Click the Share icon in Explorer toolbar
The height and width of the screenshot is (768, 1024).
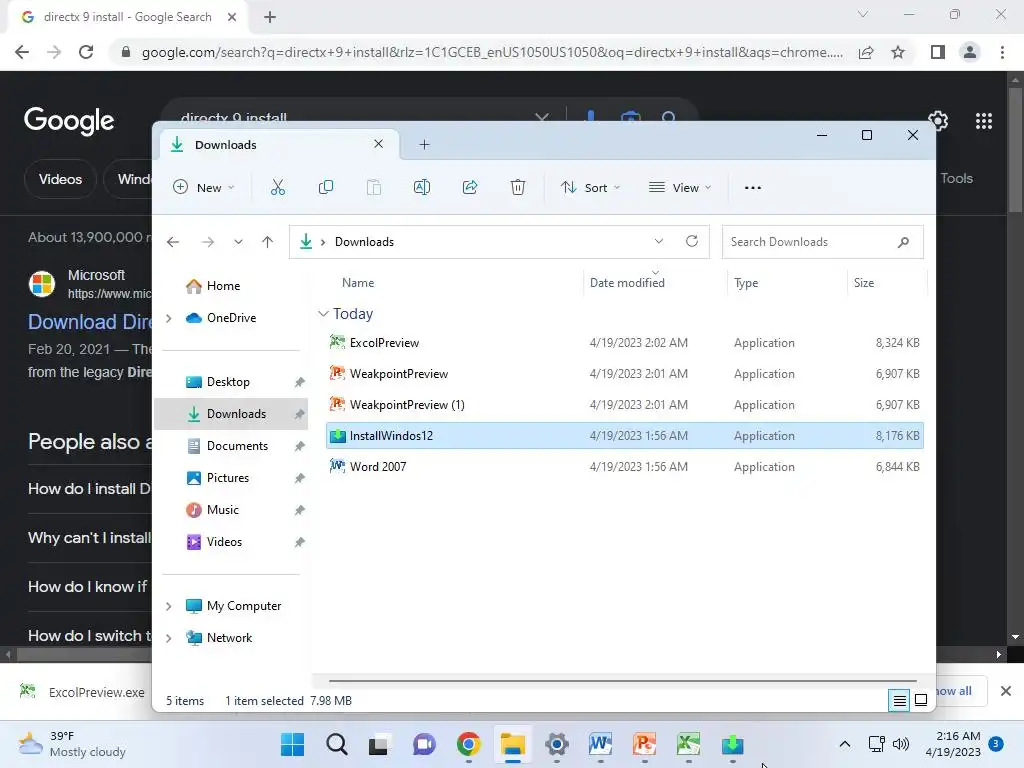click(470, 187)
